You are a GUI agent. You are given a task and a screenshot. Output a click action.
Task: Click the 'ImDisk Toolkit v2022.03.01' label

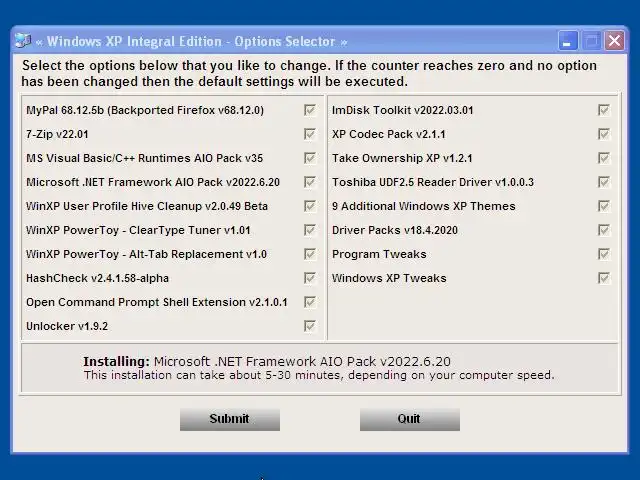[402, 110]
